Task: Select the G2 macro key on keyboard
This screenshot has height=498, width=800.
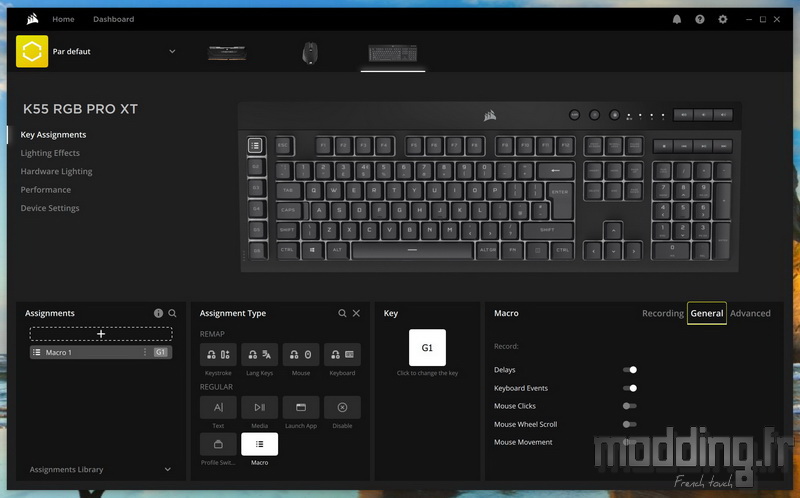Action: tap(256, 167)
